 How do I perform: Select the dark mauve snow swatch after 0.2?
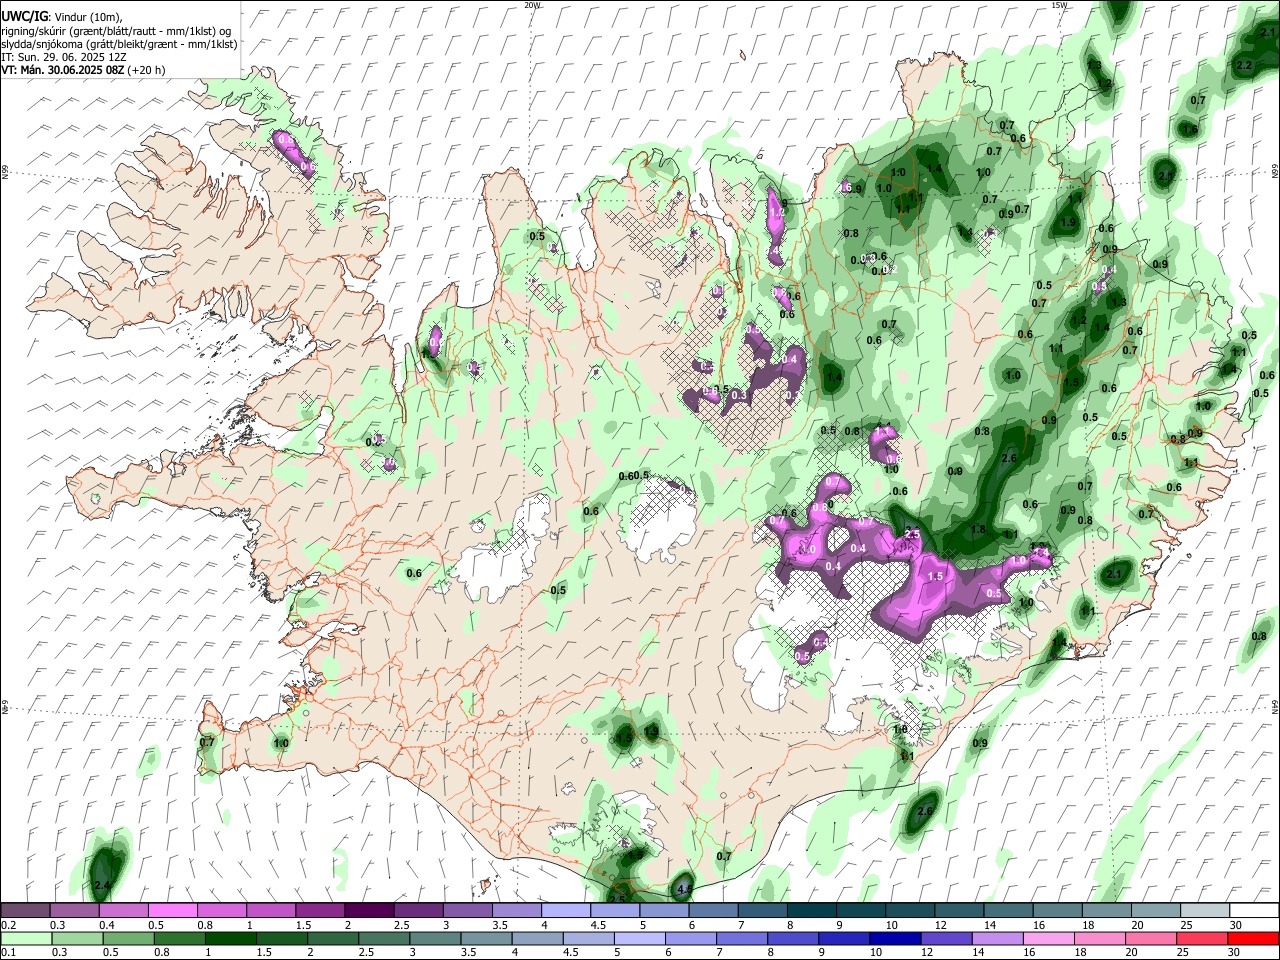click(26, 910)
